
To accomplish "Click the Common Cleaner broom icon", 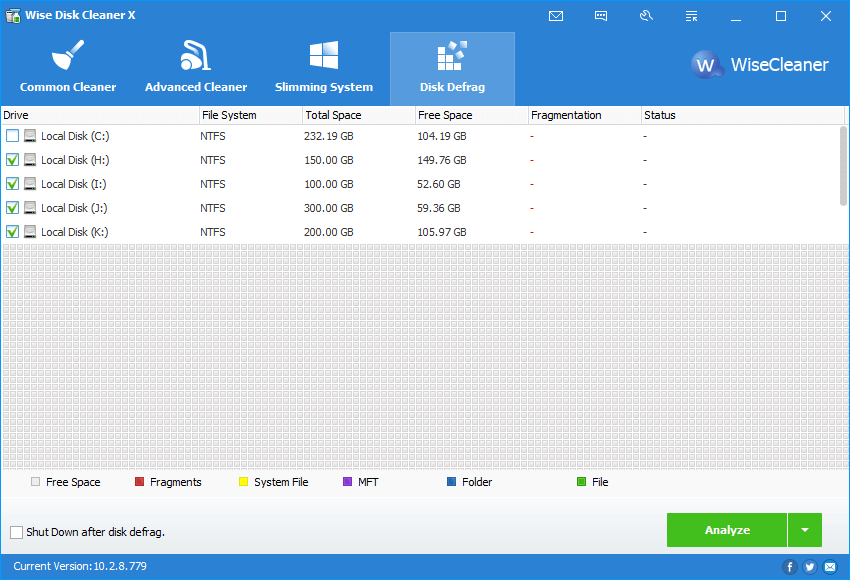I will [68, 55].
